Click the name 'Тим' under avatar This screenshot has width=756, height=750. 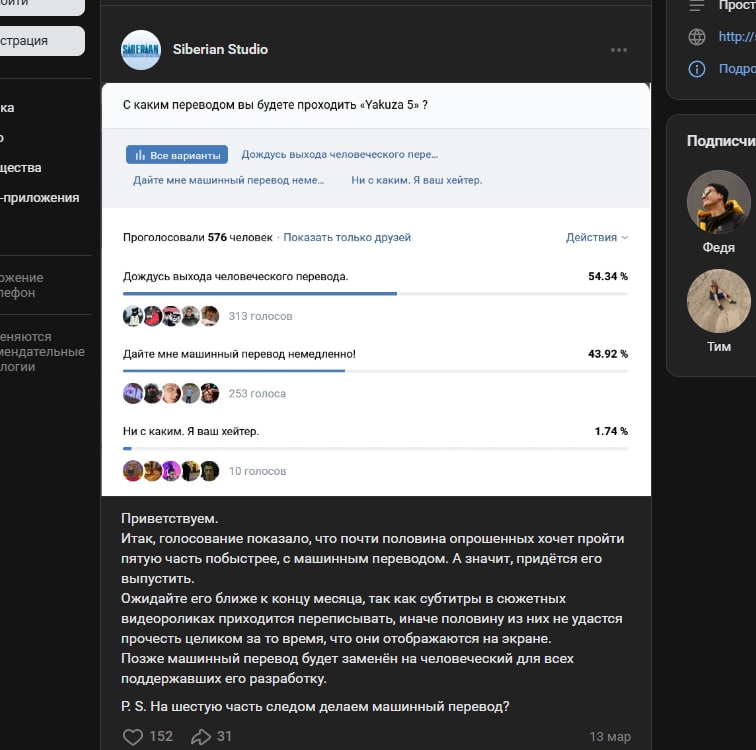(x=718, y=347)
